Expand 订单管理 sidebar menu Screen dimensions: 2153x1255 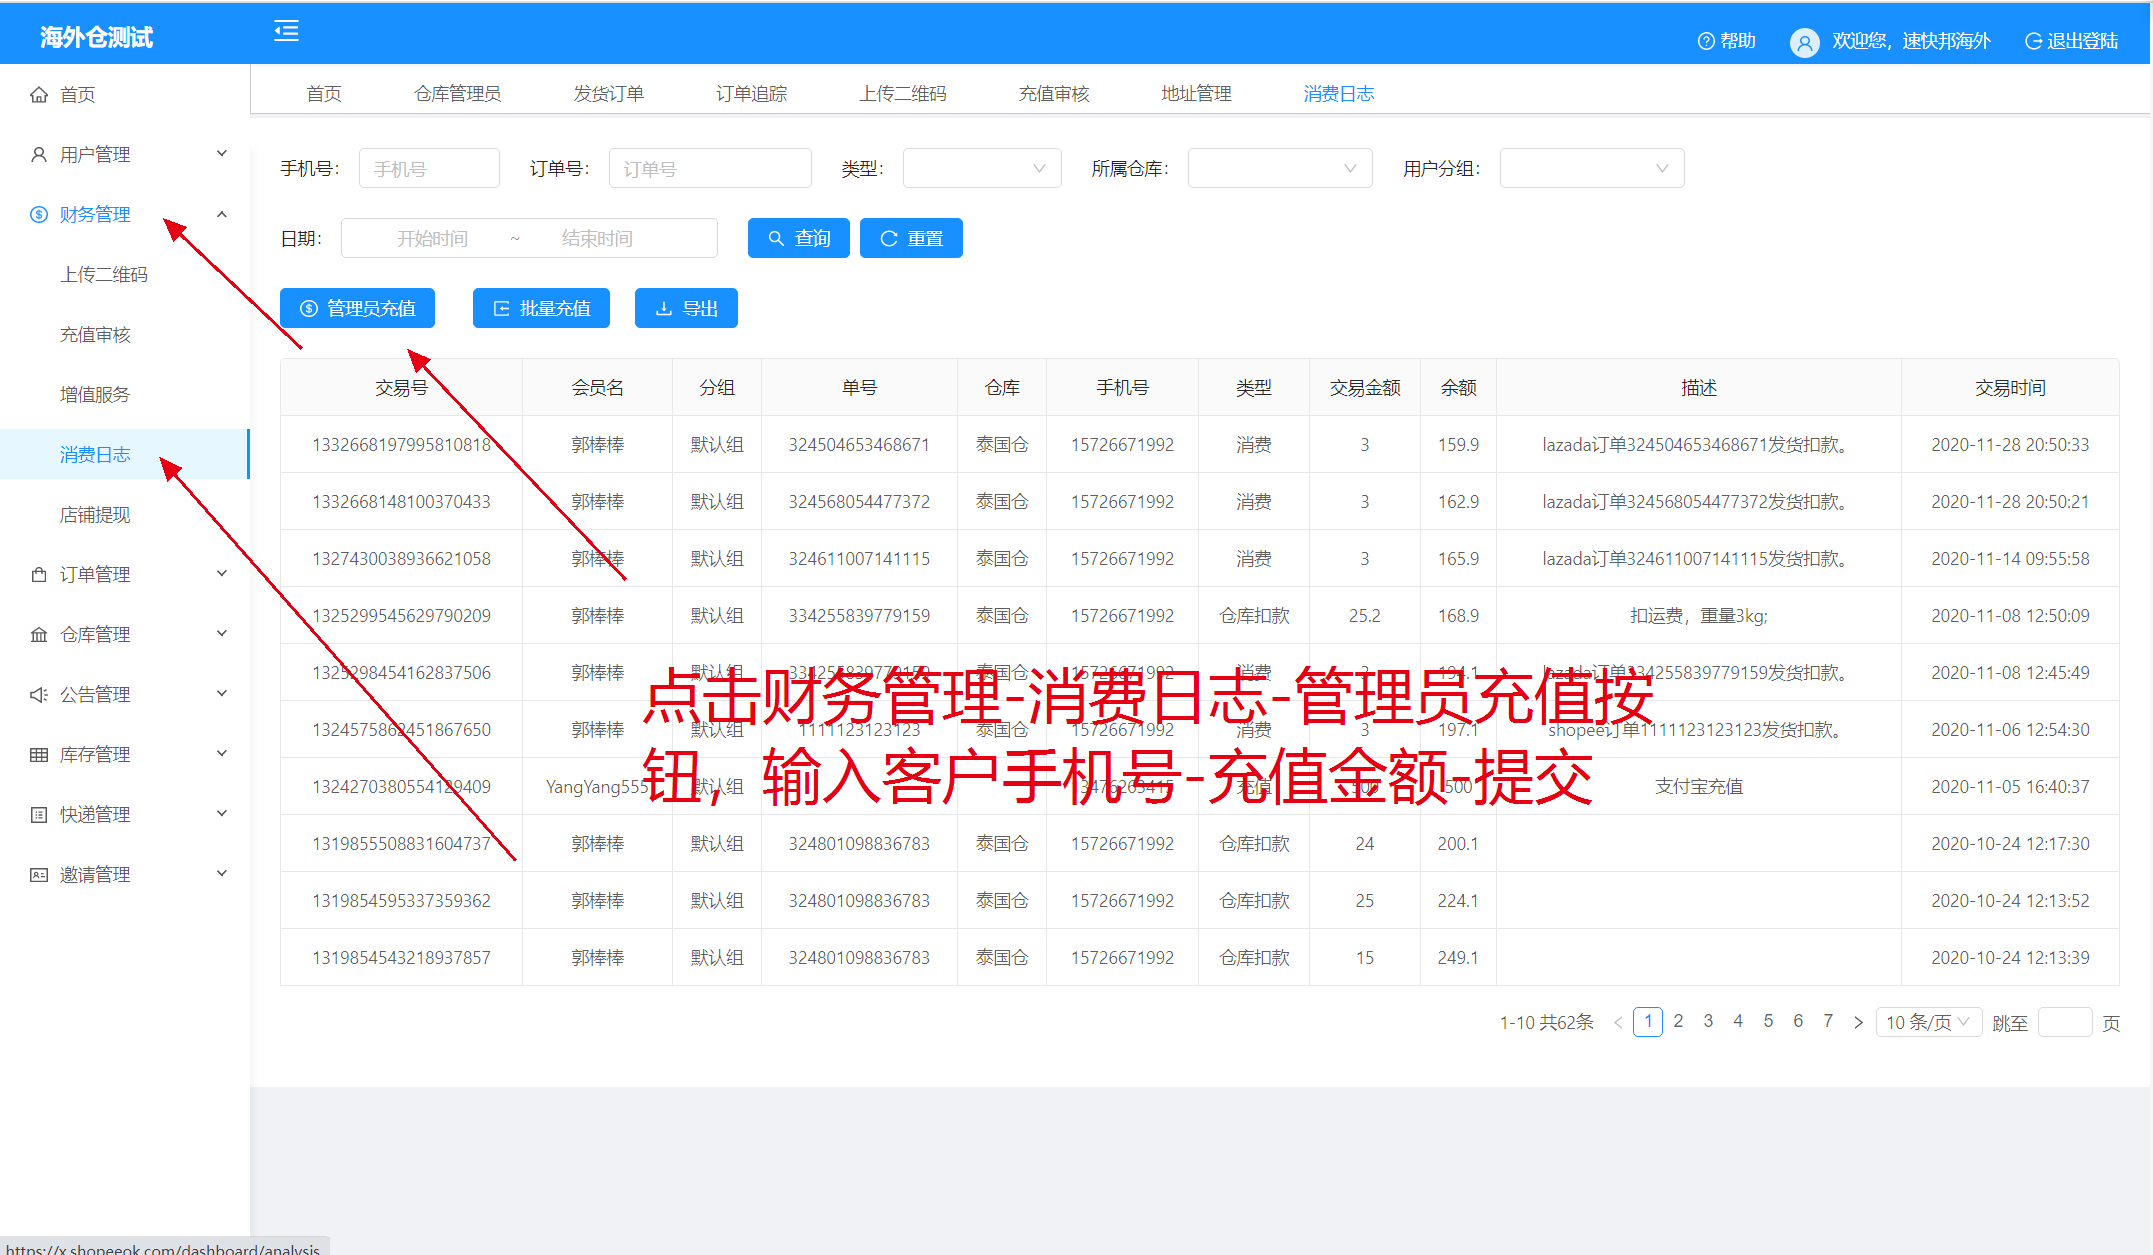222,573
